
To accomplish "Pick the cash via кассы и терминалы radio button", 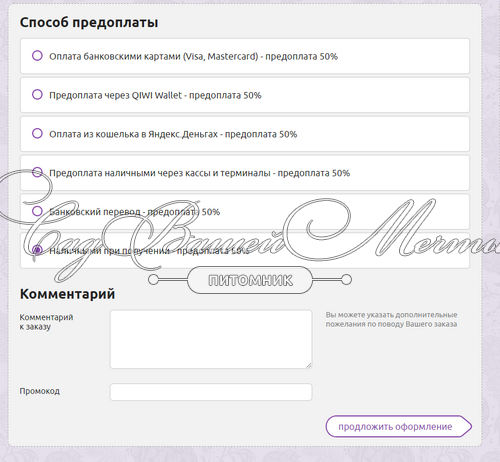I will 37,172.
